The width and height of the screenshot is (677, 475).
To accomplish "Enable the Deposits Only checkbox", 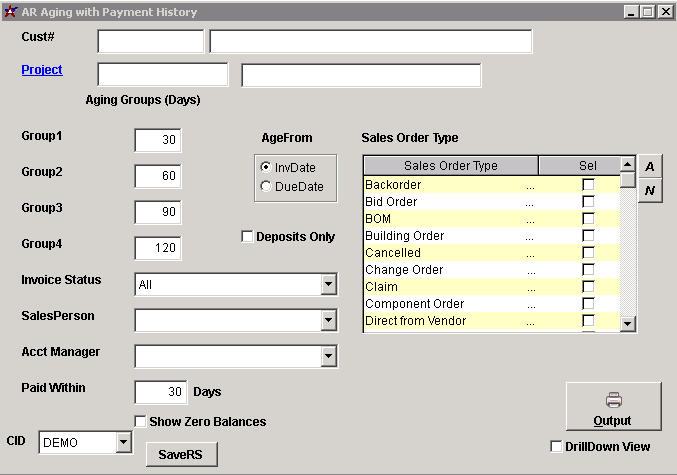I will click(247, 237).
